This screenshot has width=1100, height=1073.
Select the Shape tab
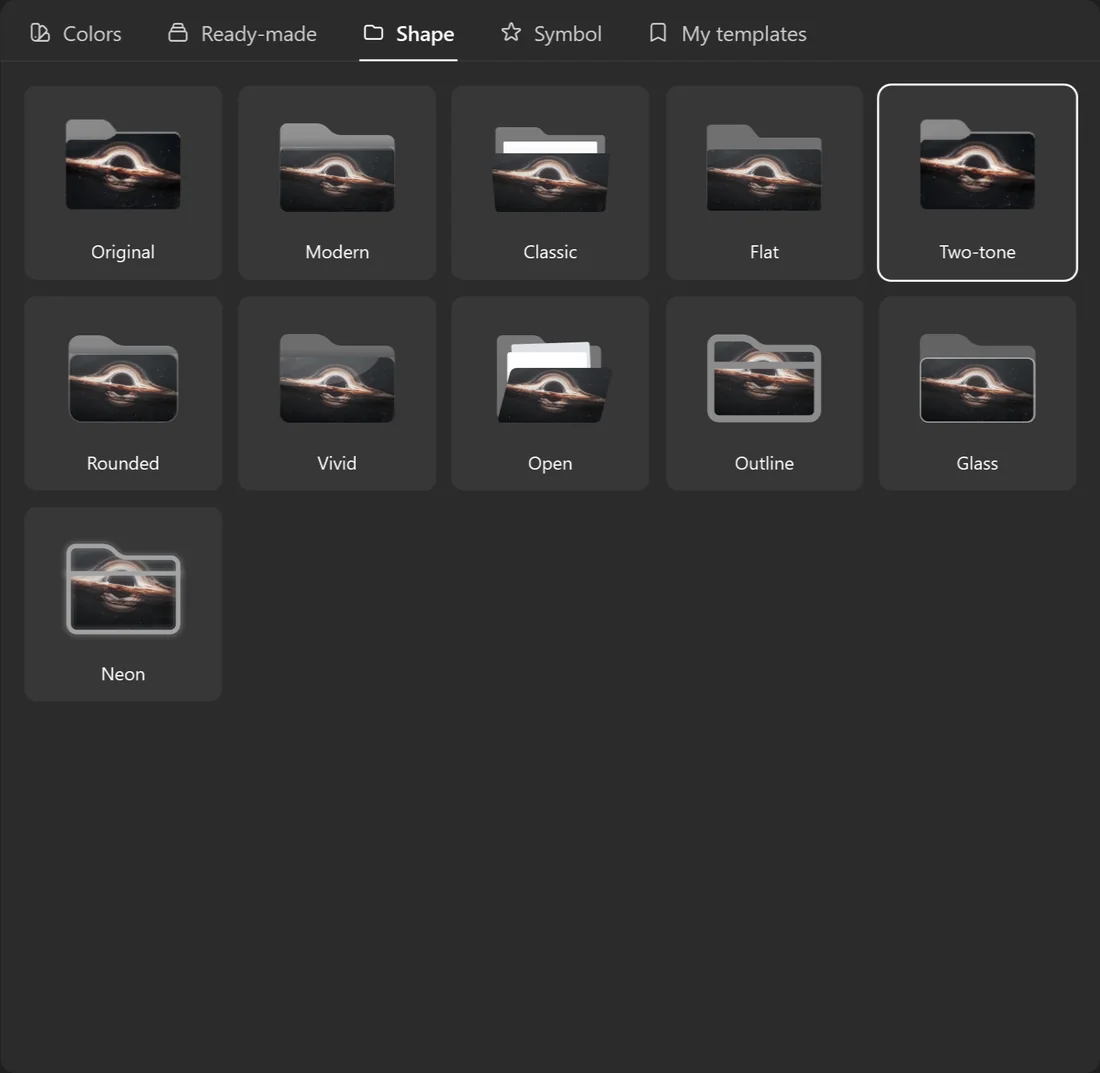pos(408,34)
